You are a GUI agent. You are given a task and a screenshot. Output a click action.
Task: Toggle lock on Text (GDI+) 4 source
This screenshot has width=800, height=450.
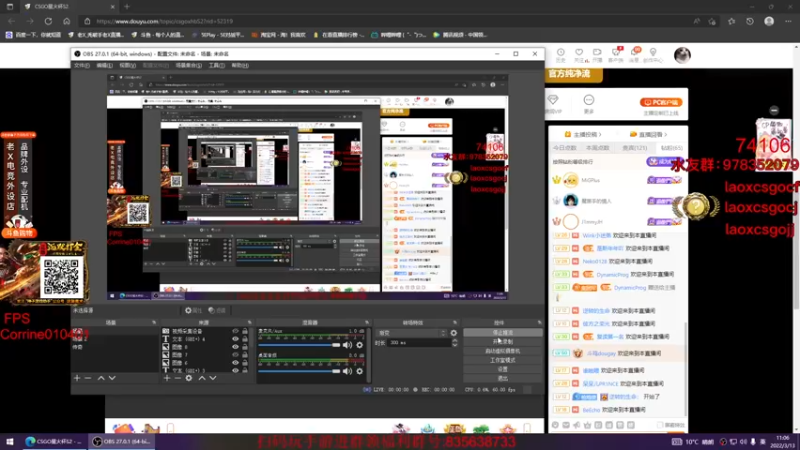(x=245, y=339)
